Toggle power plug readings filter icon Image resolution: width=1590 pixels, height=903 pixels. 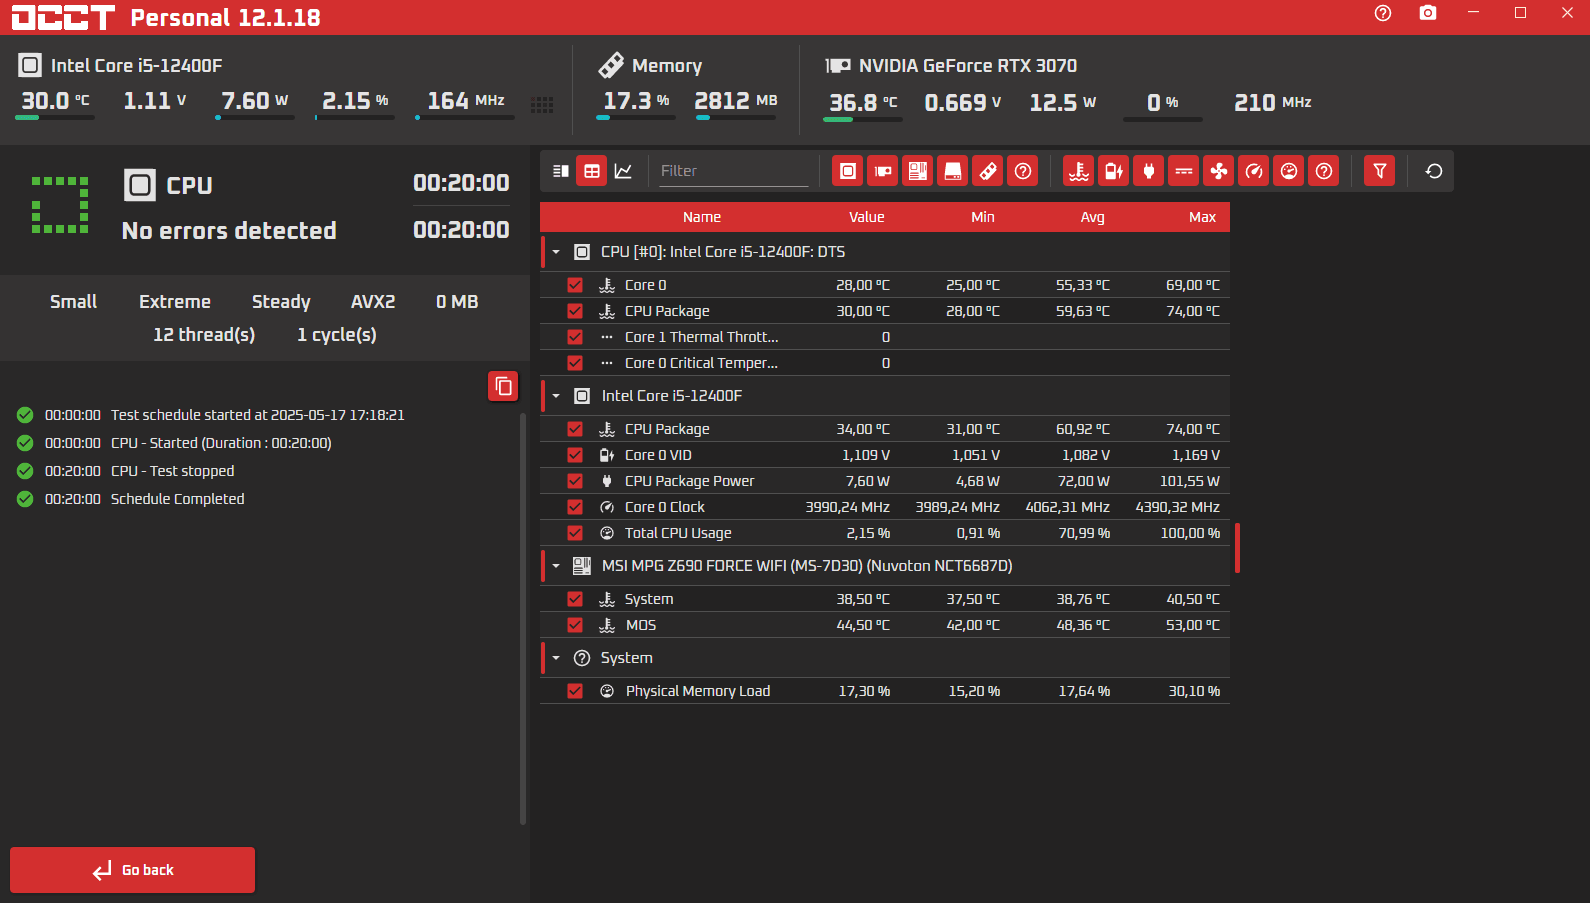(1148, 171)
